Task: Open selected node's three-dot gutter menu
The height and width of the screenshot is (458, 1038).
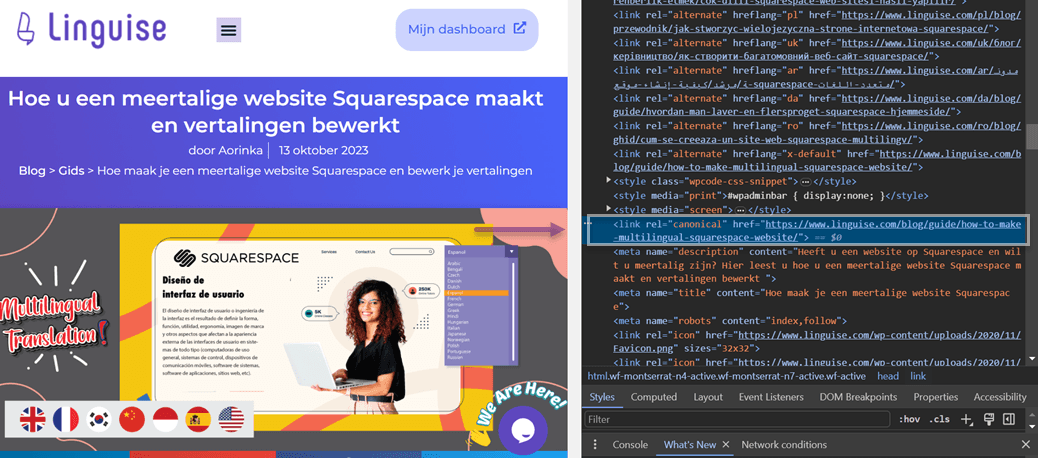Action: click(x=588, y=224)
